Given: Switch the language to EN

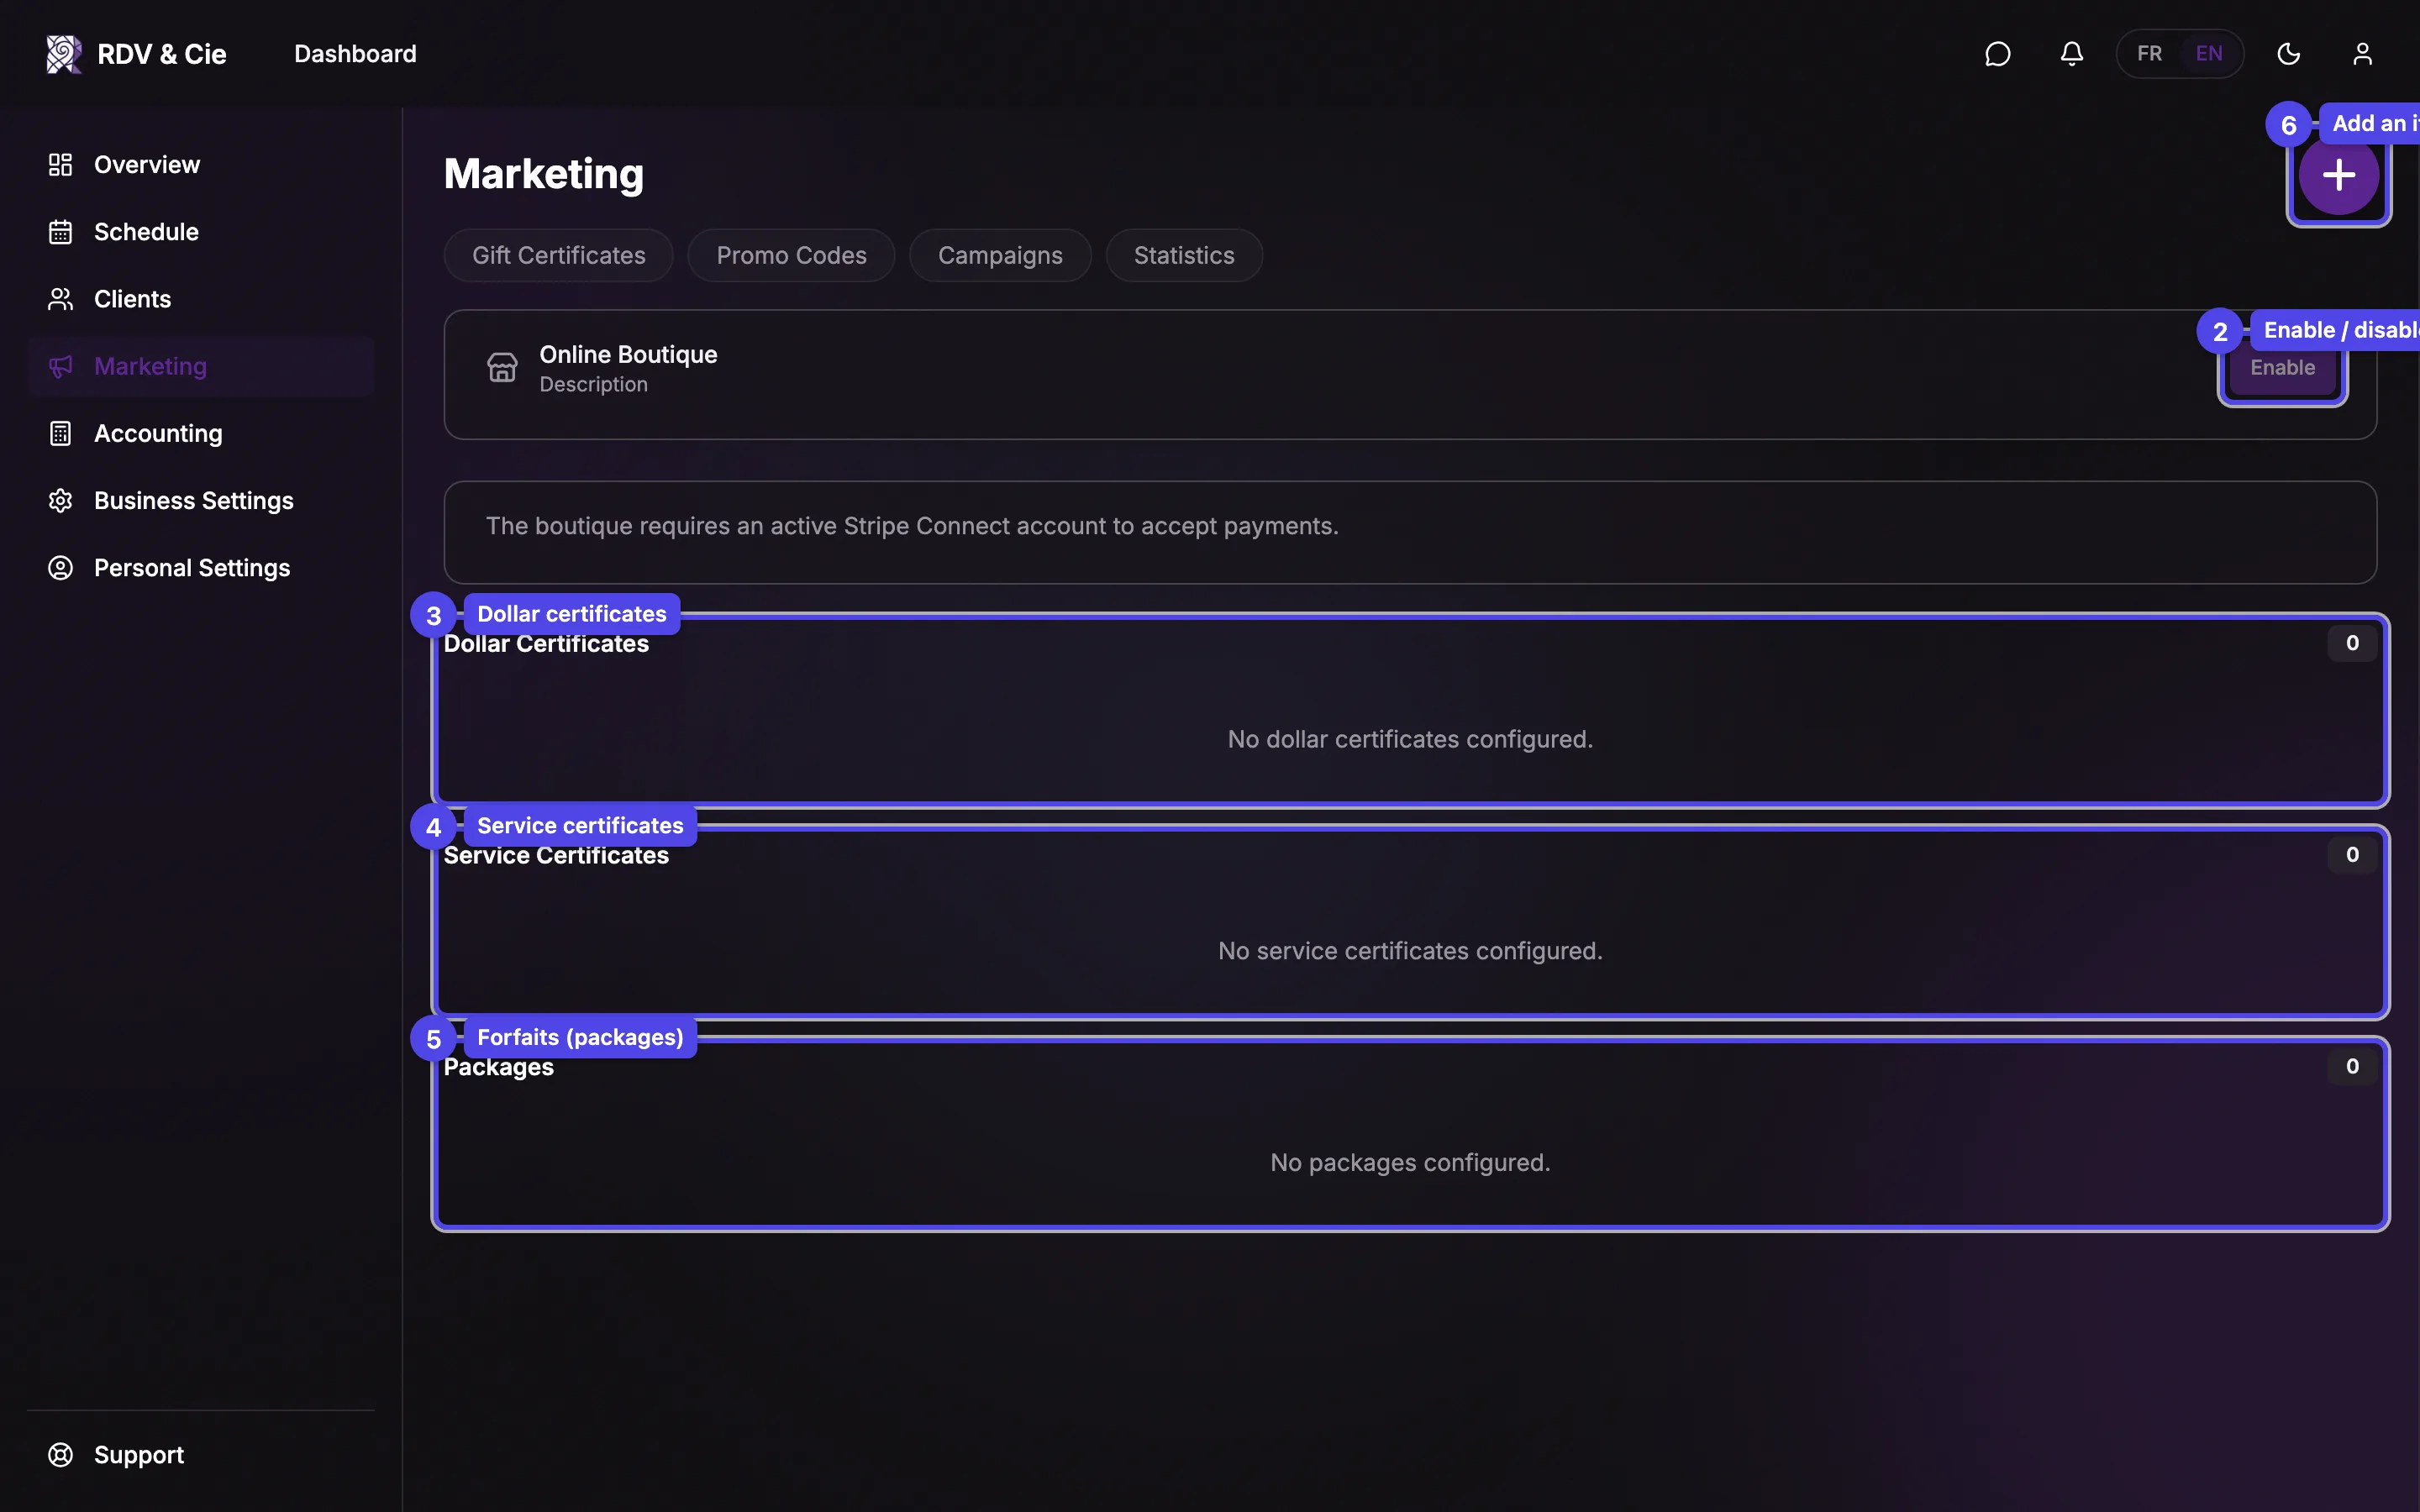Looking at the screenshot, I should tap(2208, 54).
